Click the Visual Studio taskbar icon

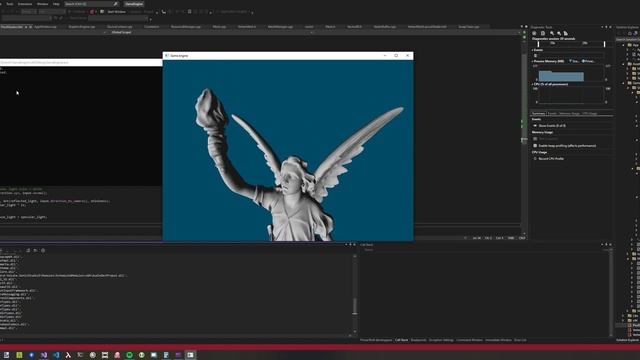(x=44, y=355)
